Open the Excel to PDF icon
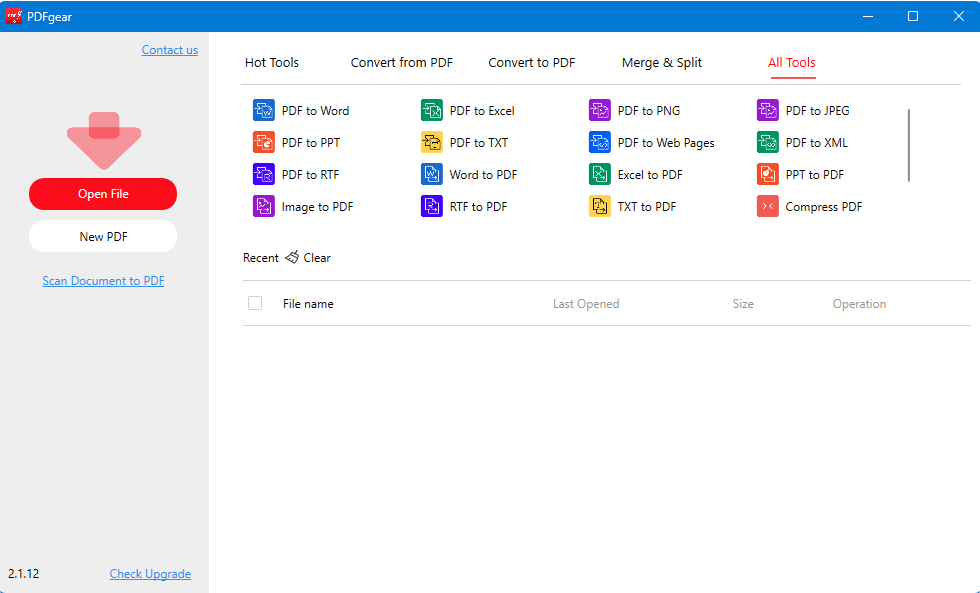Viewport: 980px width, 593px height. (600, 175)
